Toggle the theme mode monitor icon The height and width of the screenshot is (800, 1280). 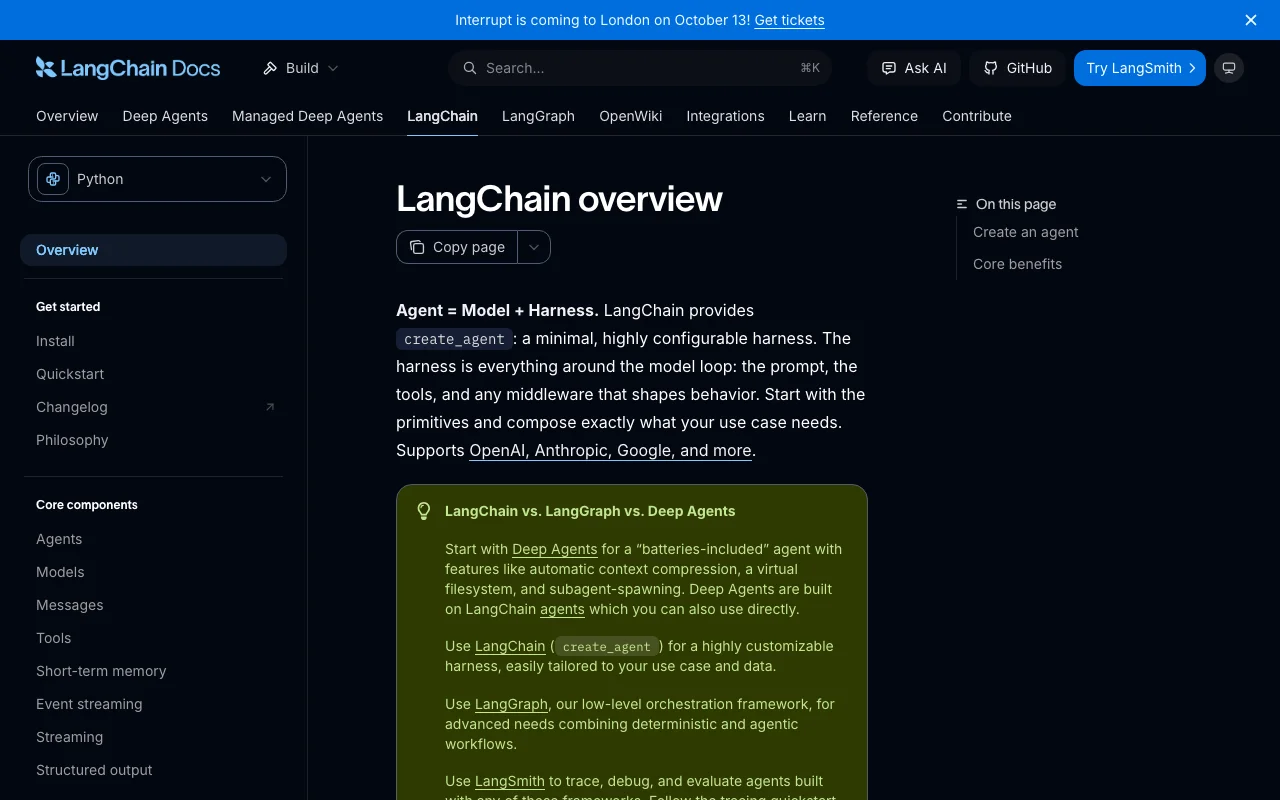1229,68
